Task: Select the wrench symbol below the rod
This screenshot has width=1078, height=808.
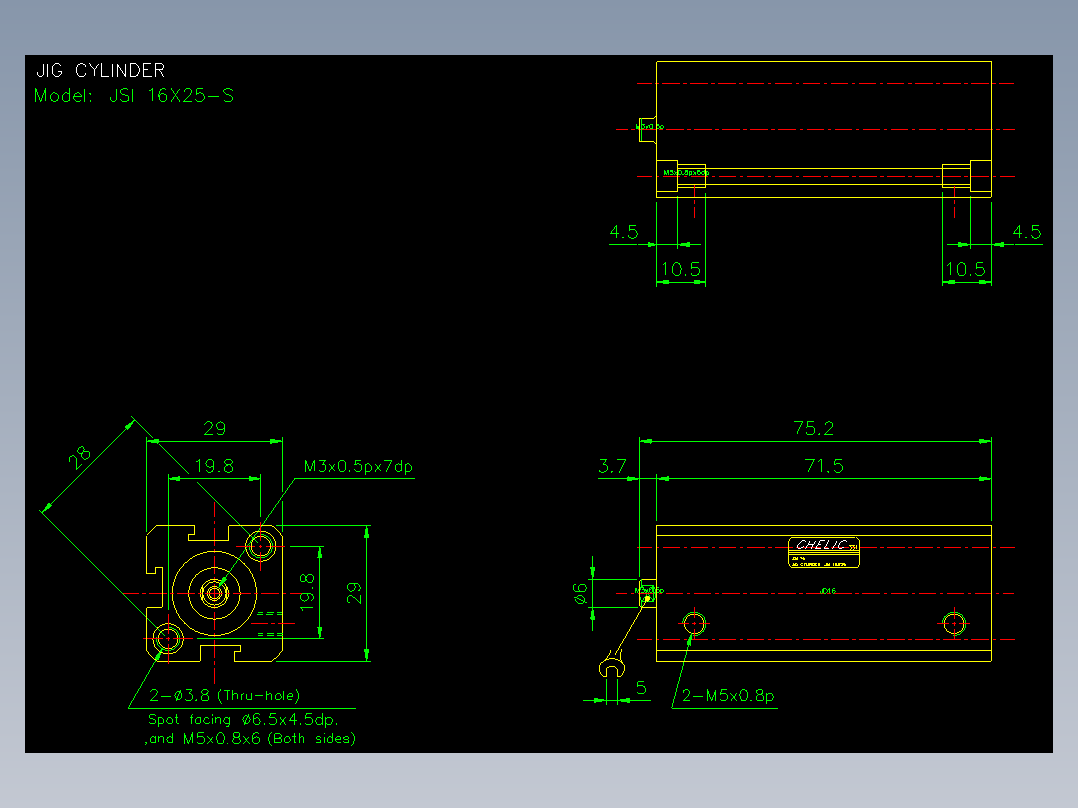Action: point(611,666)
